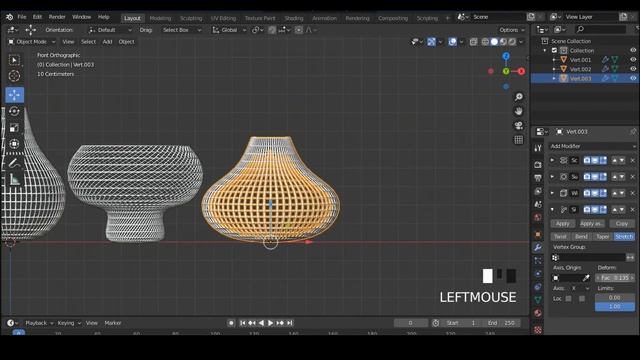
Task: Open the Output properties tab
Action: [x=538, y=178]
